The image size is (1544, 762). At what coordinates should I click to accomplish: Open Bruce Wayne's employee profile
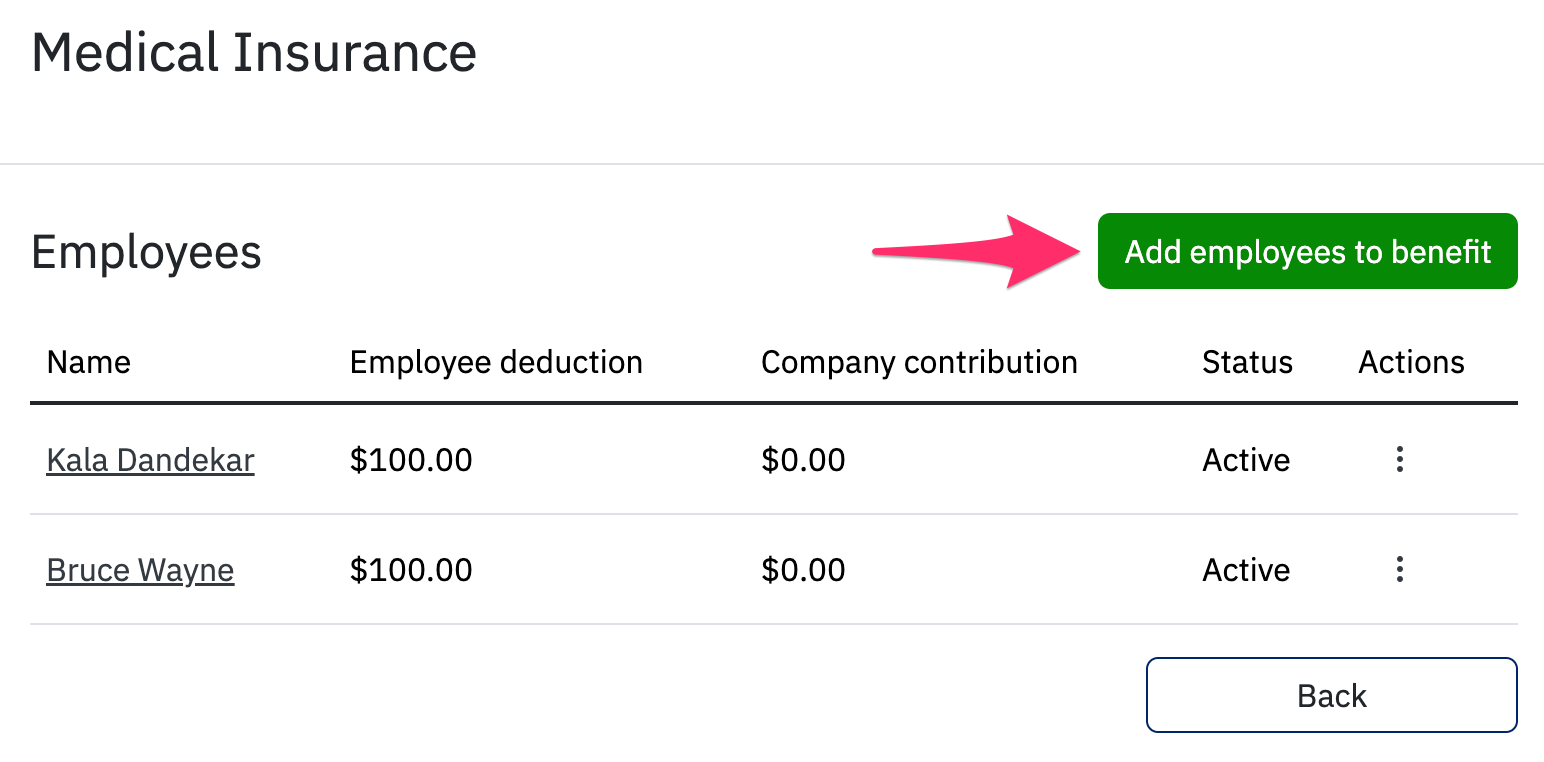coord(140,570)
